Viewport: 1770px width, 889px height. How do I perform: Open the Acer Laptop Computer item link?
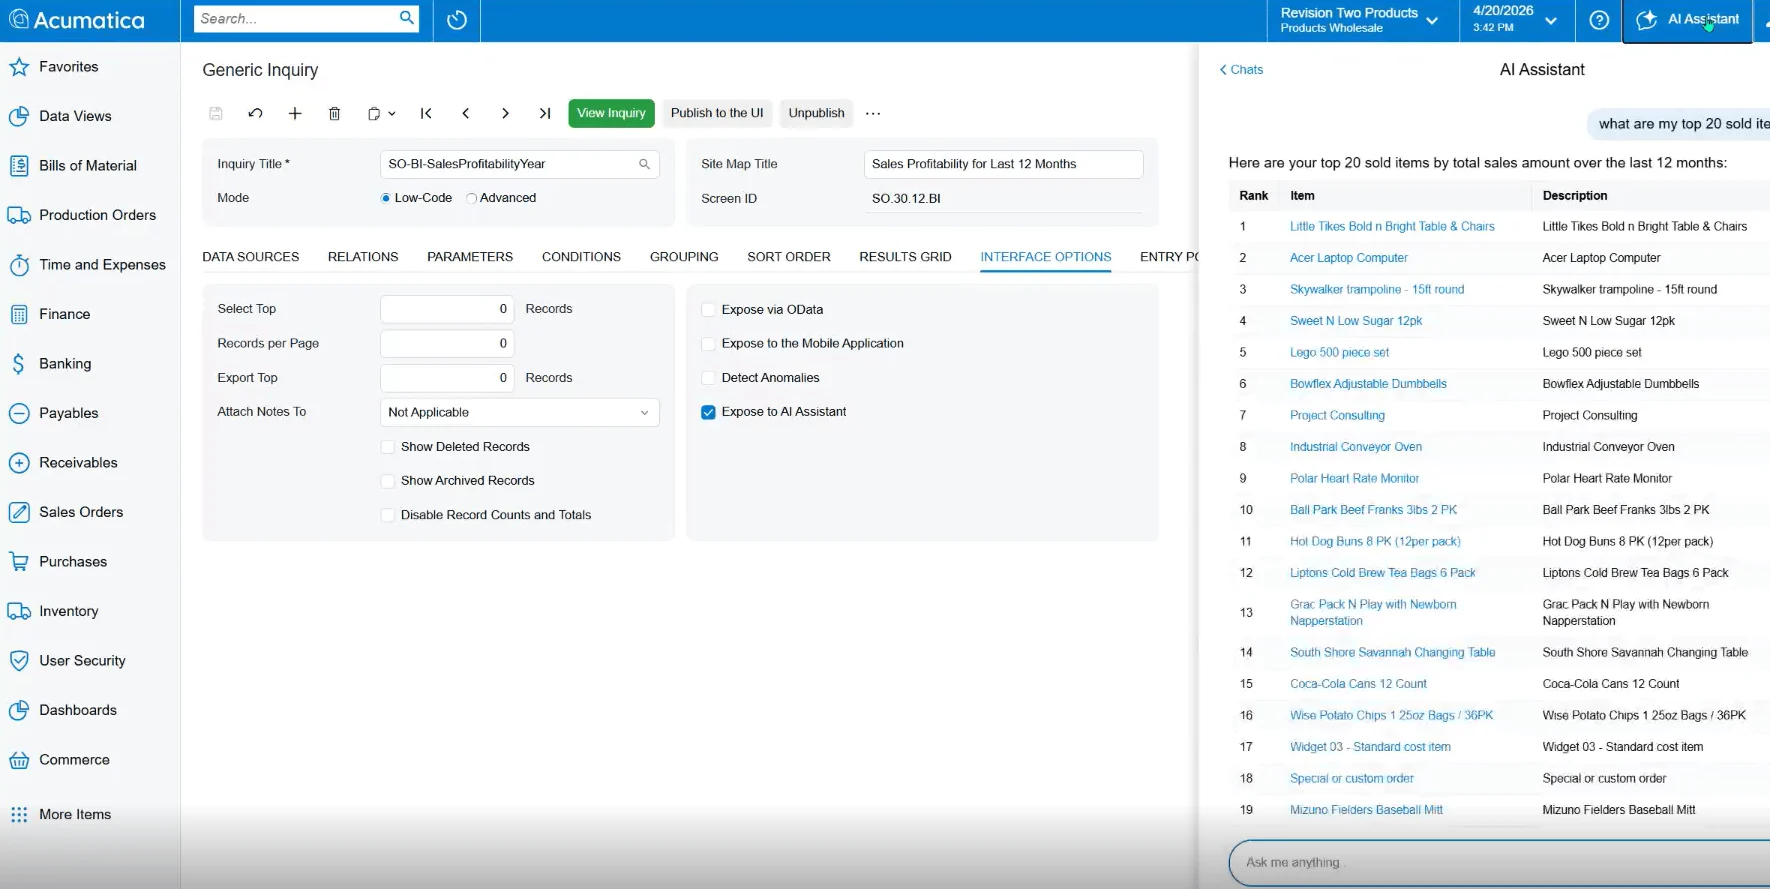(x=1348, y=258)
